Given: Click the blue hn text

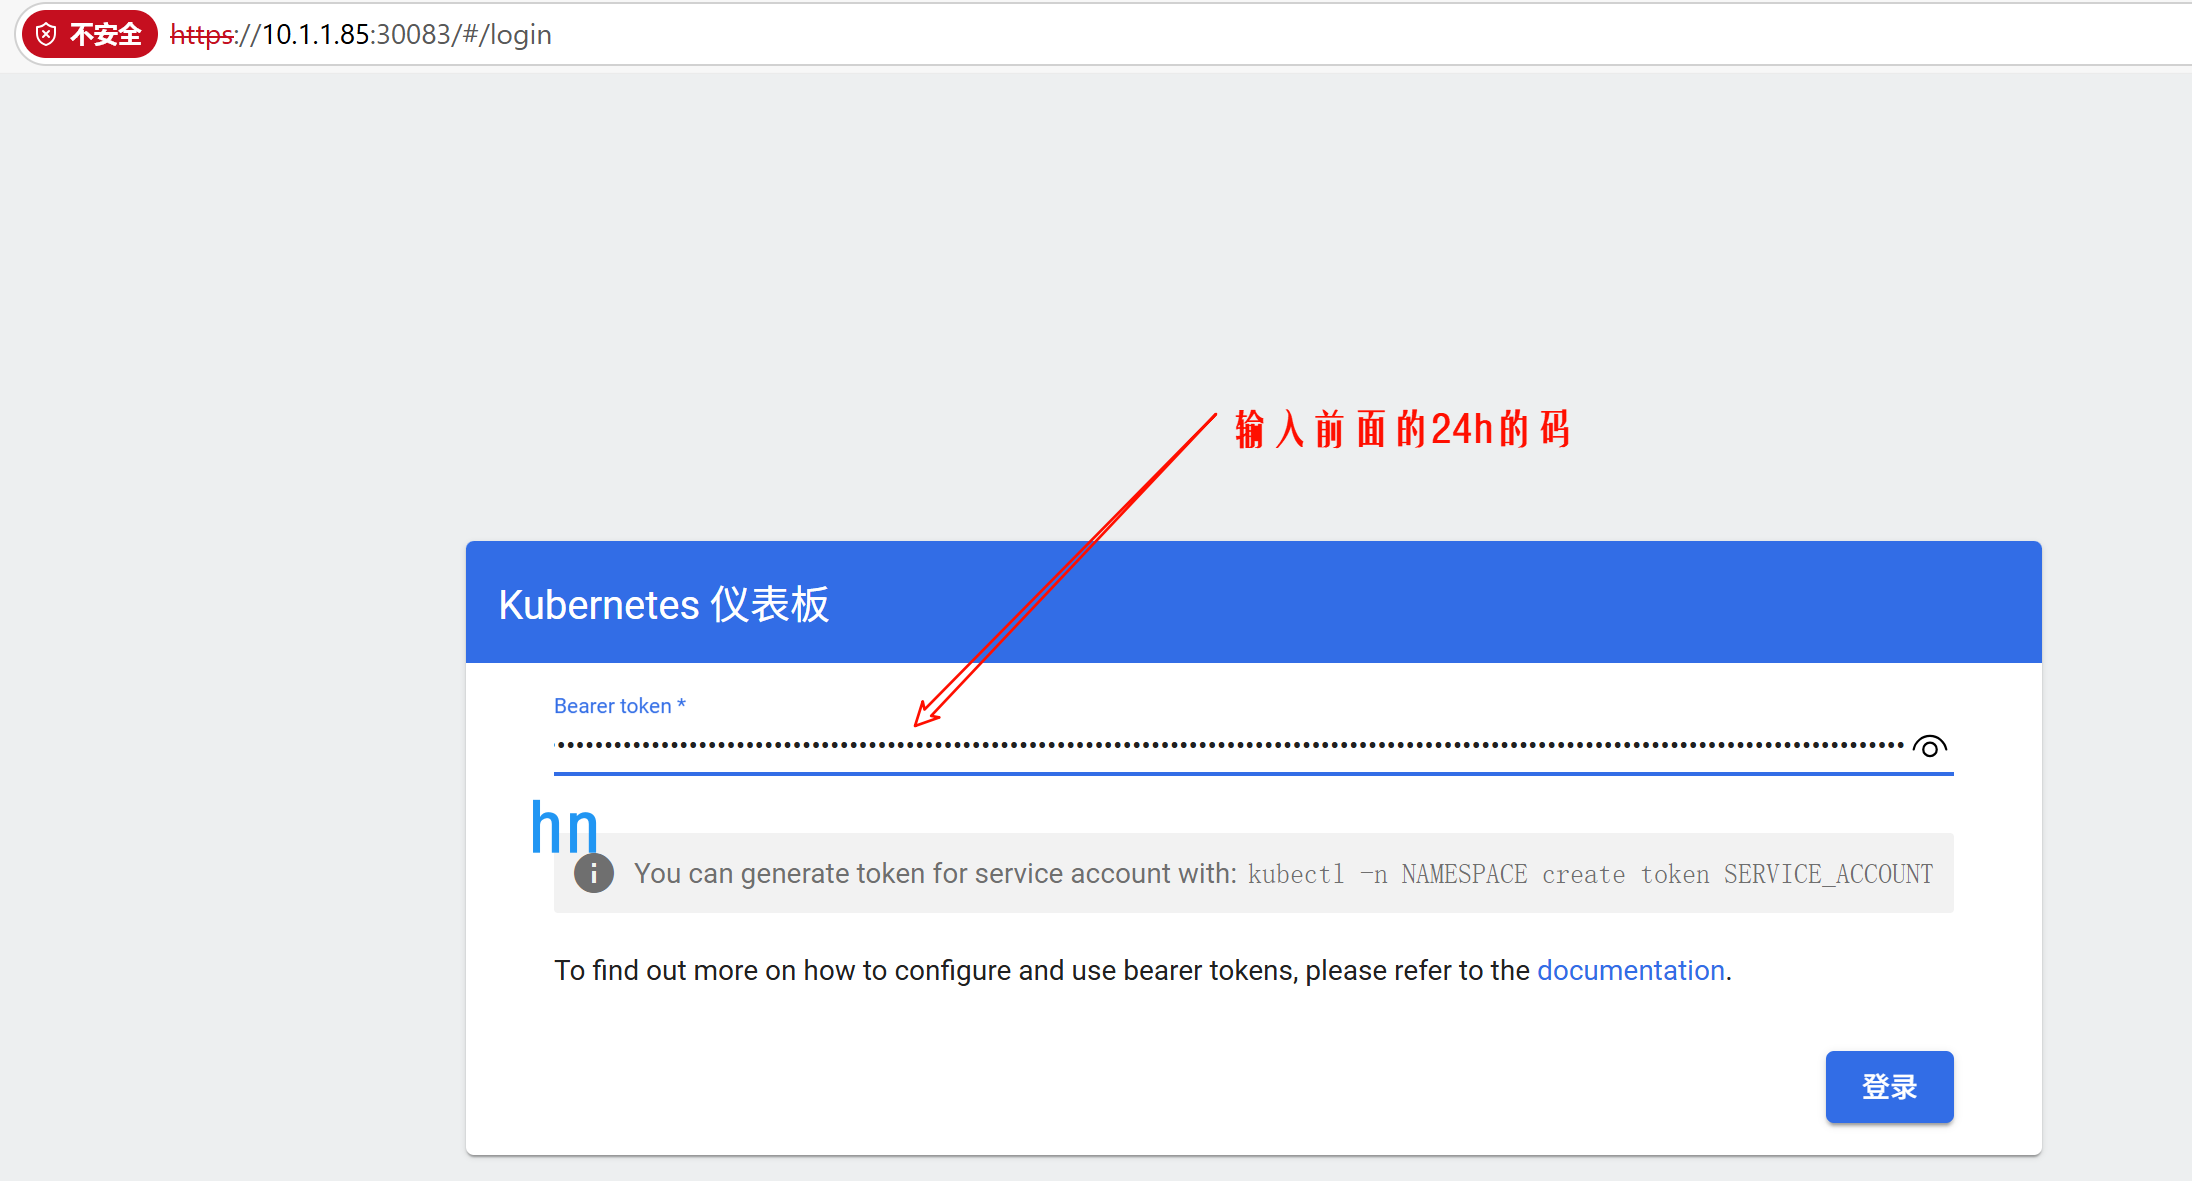Looking at the screenshot, I should point(564,827).
